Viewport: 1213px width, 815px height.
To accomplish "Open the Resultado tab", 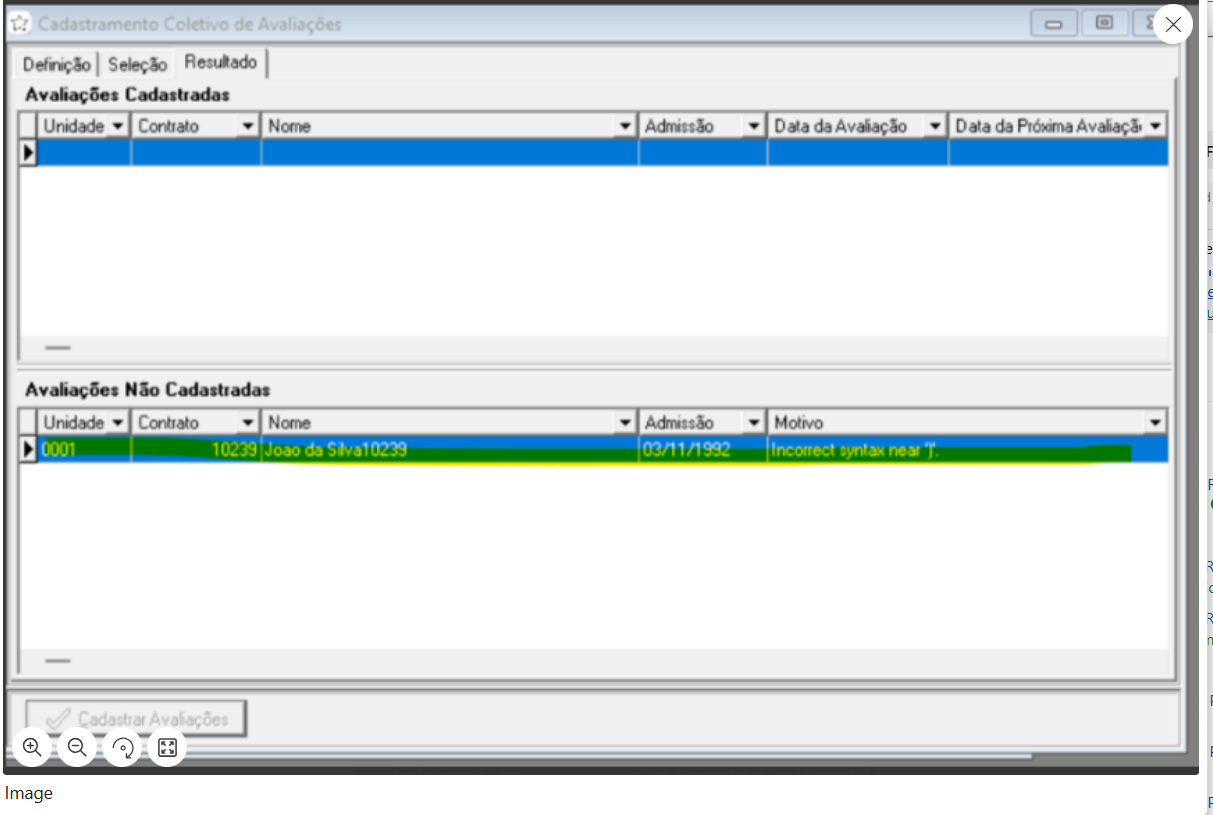I will click(220, 63).
